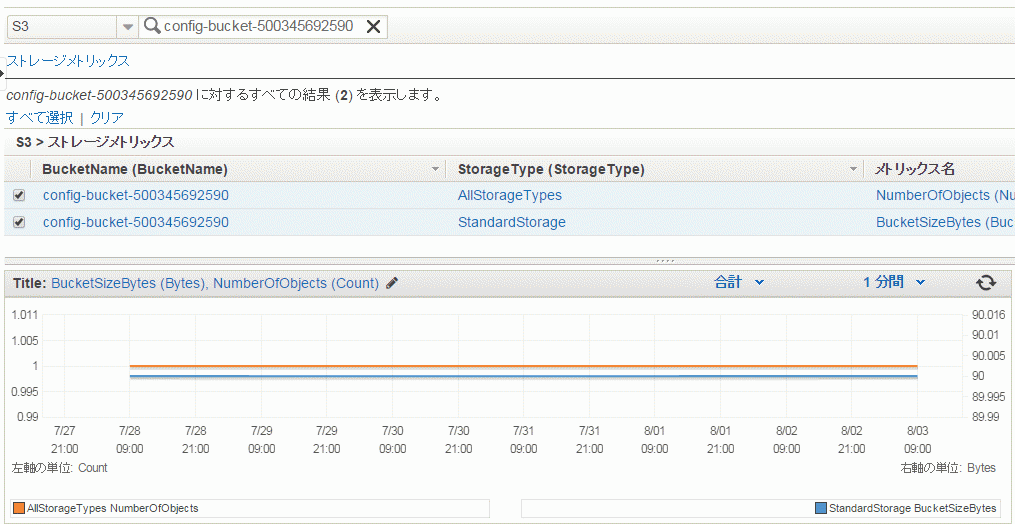Open the 1 分間 period dropdown
This screenshot has width=1015, height=524.
pyautogui.click(x=893, y=282)
